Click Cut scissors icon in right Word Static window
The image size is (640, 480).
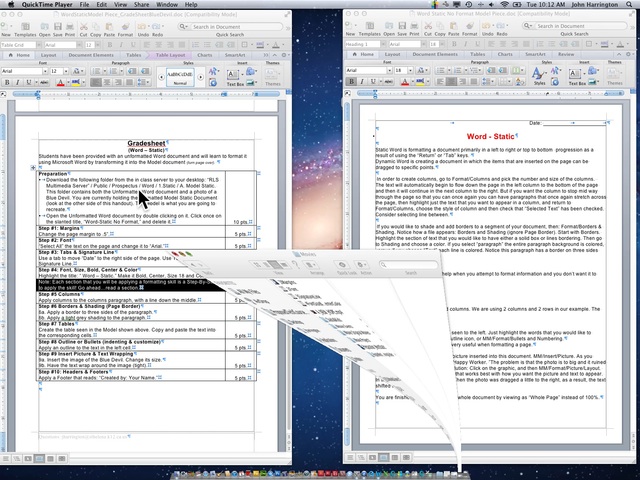[x=428, y=26]
